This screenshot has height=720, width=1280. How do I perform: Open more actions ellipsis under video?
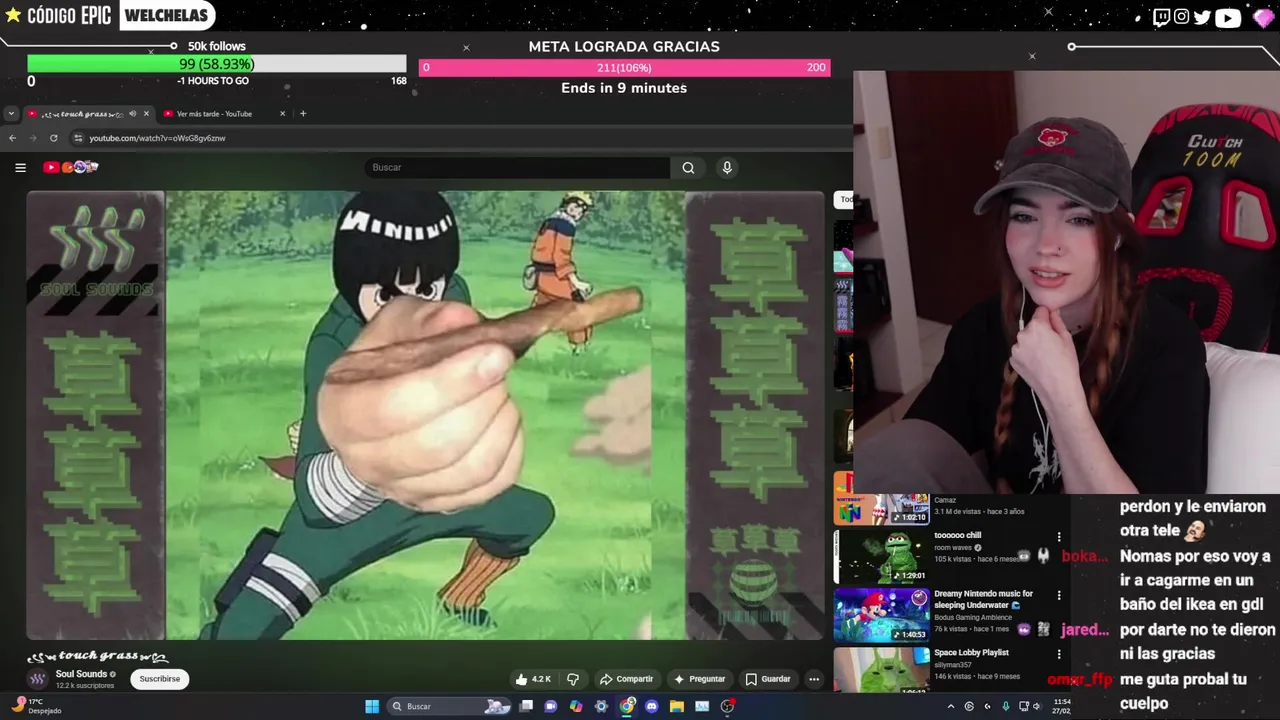pyautogui.click(x=814, y=679)
